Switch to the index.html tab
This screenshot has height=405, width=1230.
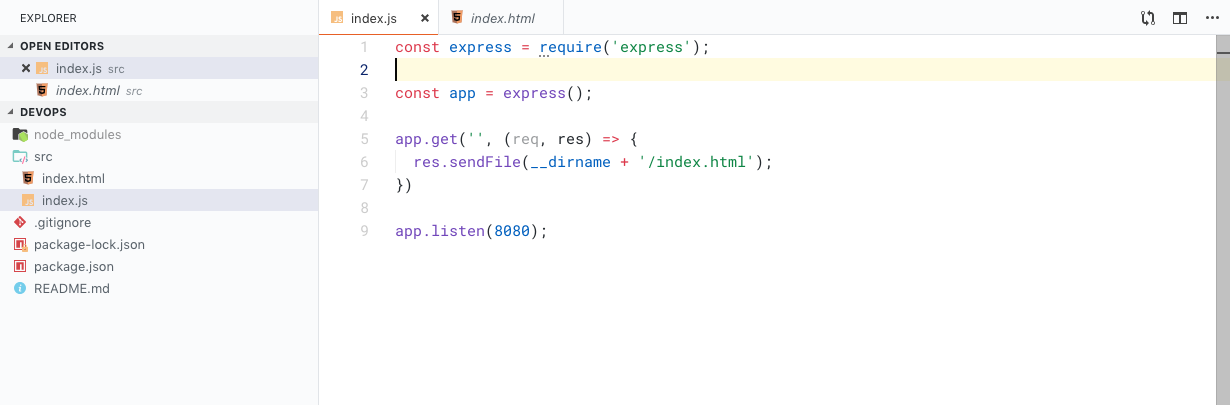[502, 18]
